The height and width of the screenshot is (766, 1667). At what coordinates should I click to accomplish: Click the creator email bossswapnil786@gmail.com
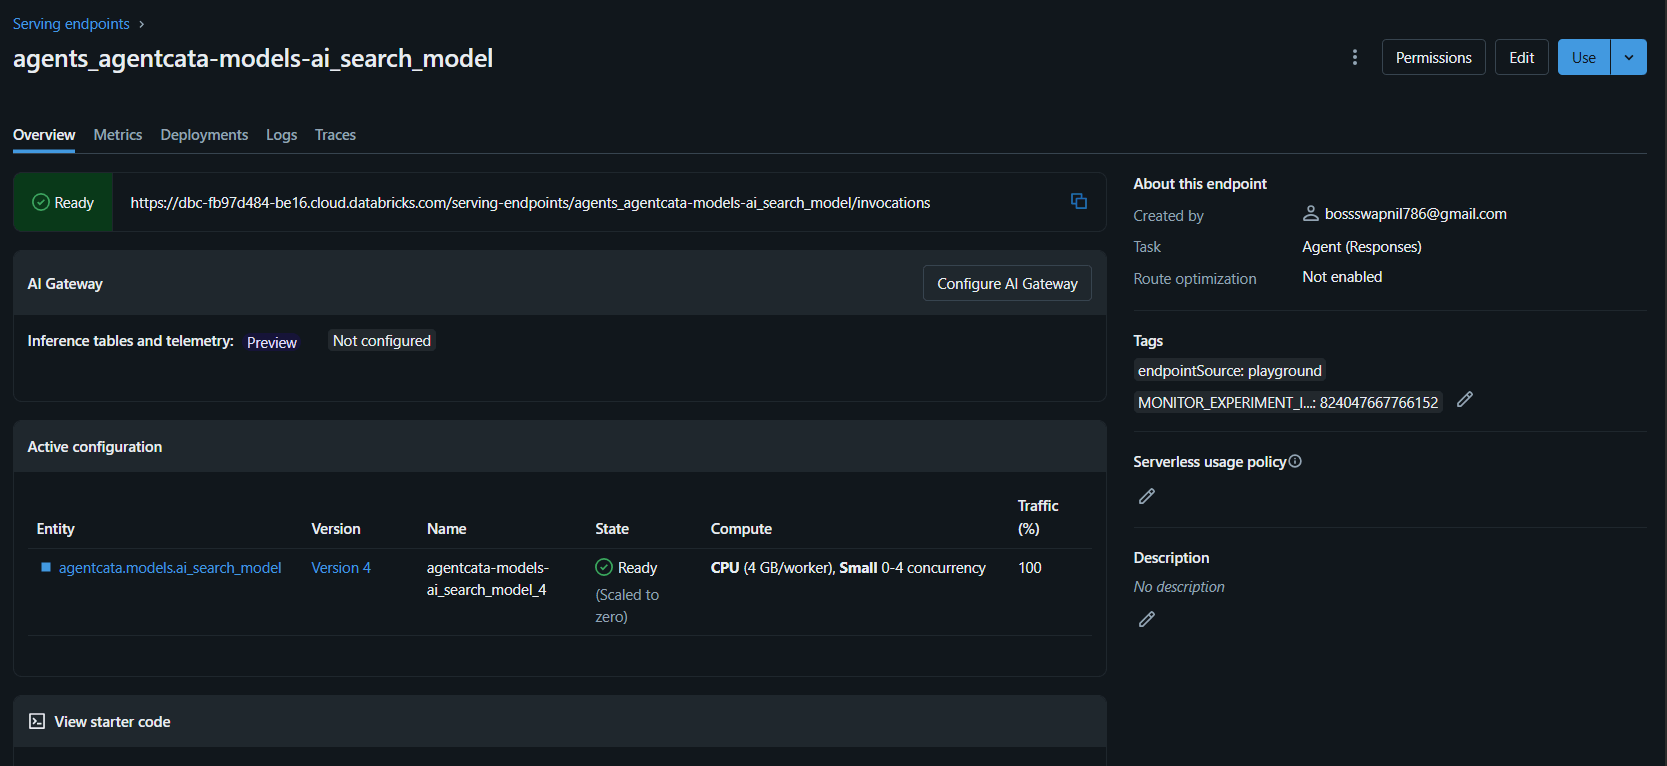[1416, 213]
